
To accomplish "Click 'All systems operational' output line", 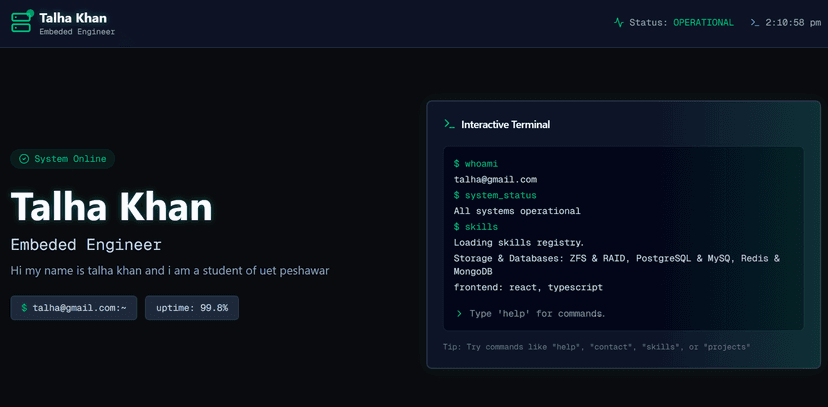I will point(517,211).
